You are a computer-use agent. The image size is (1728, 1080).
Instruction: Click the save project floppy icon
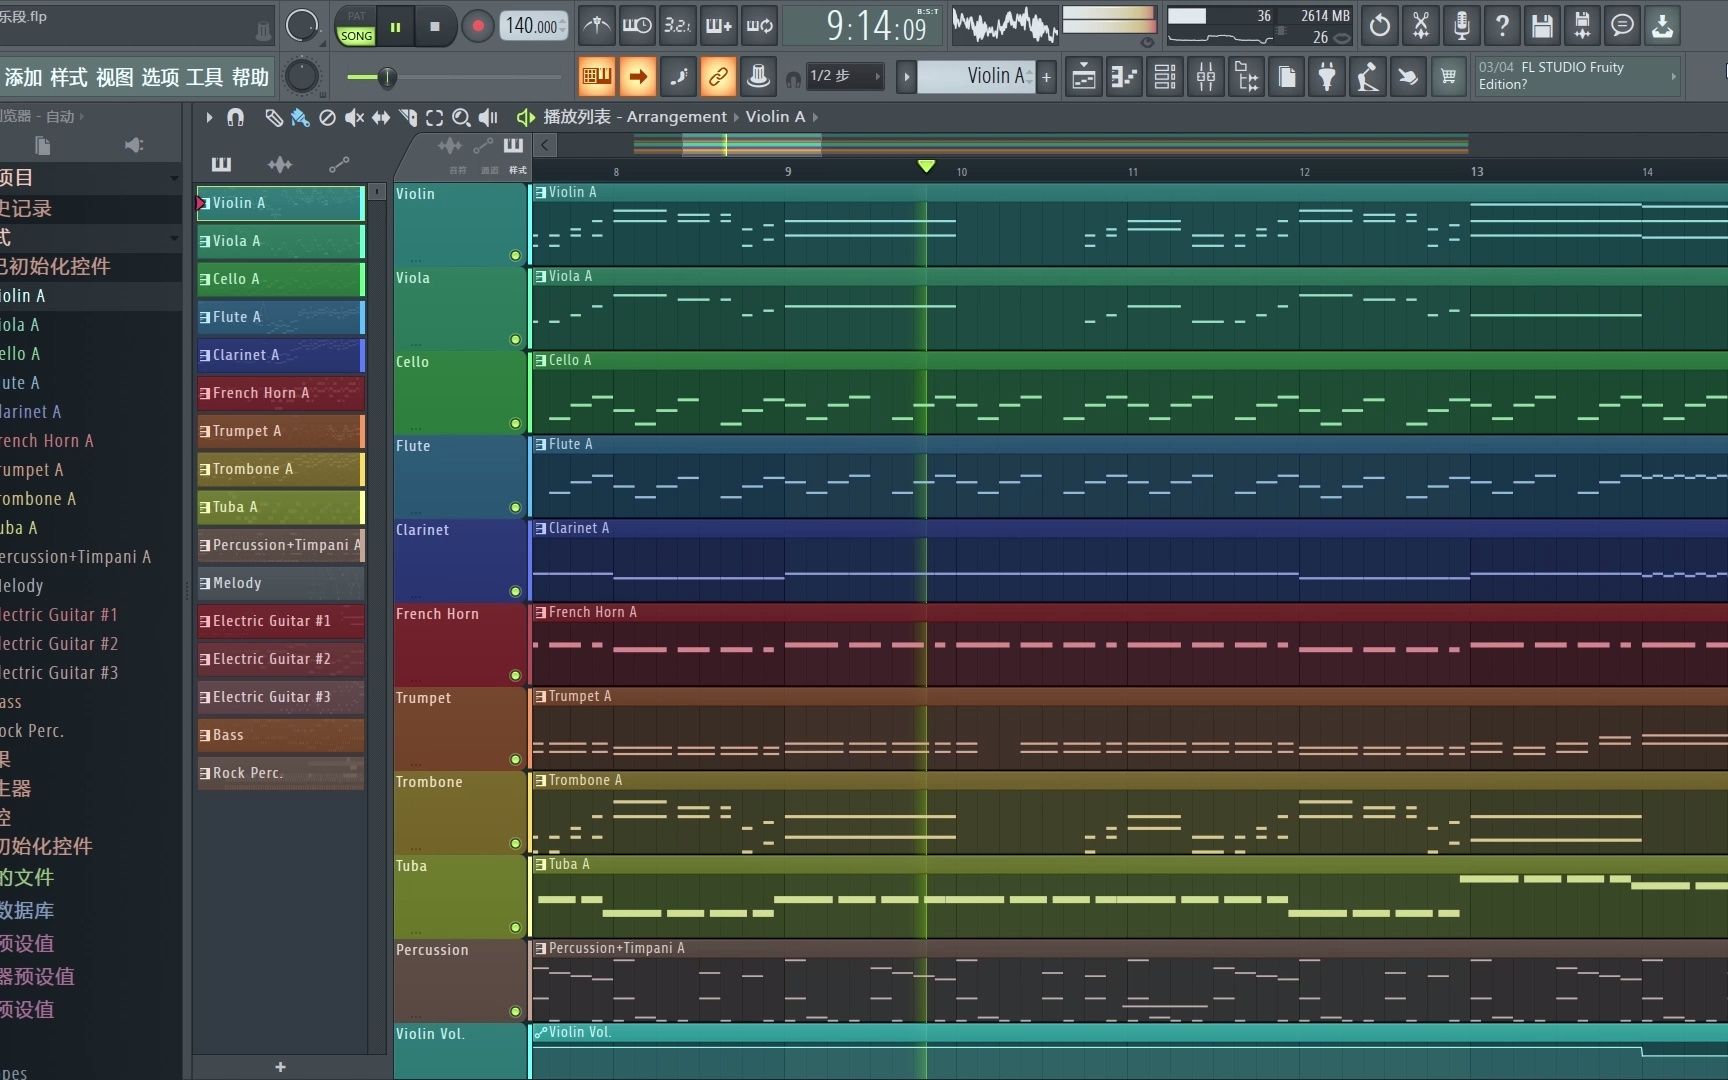click(x=1542, y=26)
